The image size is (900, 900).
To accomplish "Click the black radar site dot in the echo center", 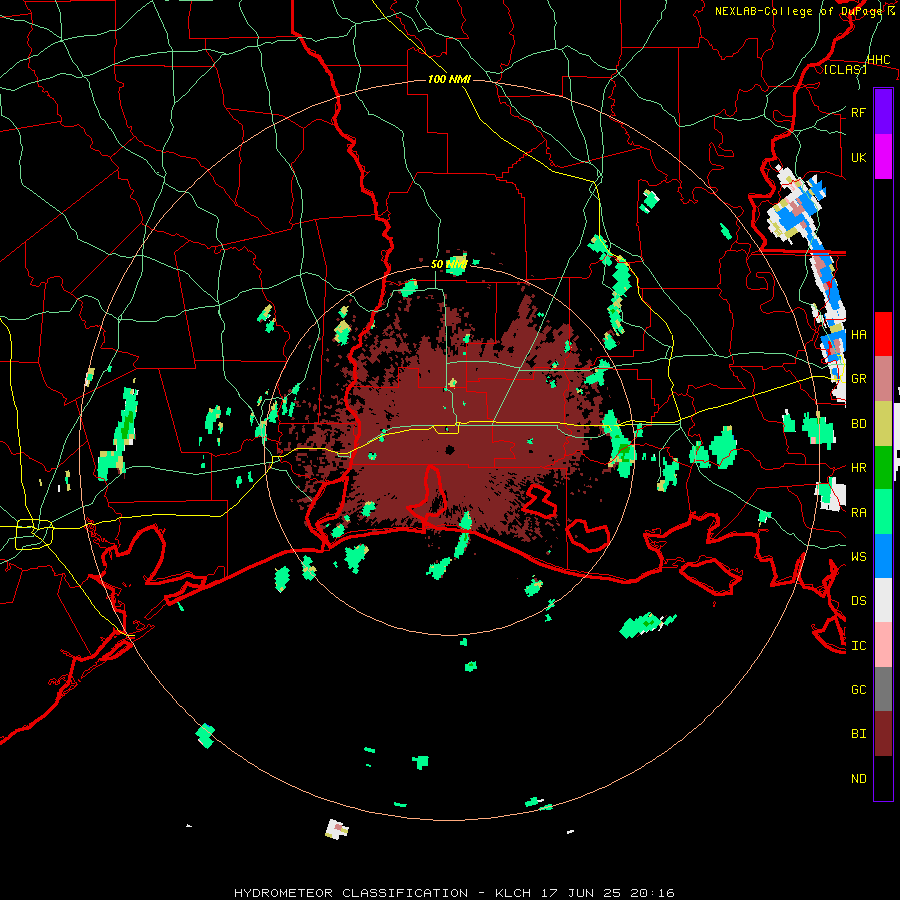I will point(450,450).
